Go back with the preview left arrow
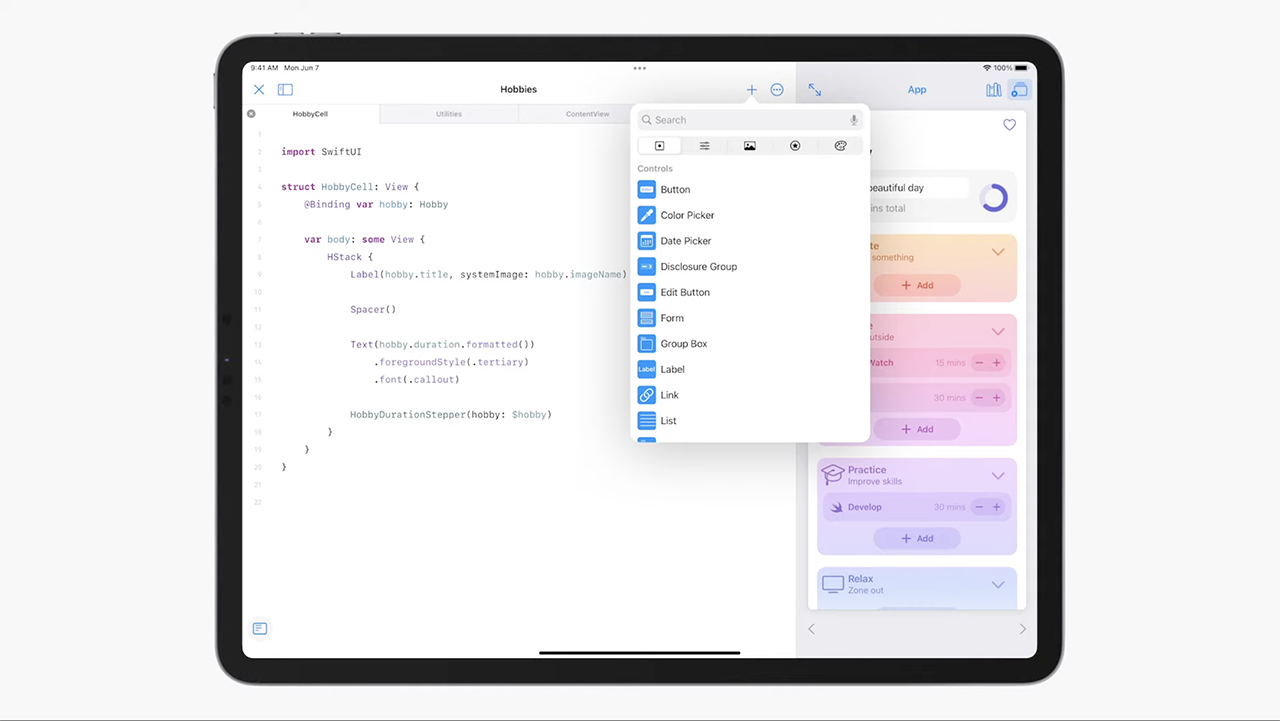 [x=812, y=629]
